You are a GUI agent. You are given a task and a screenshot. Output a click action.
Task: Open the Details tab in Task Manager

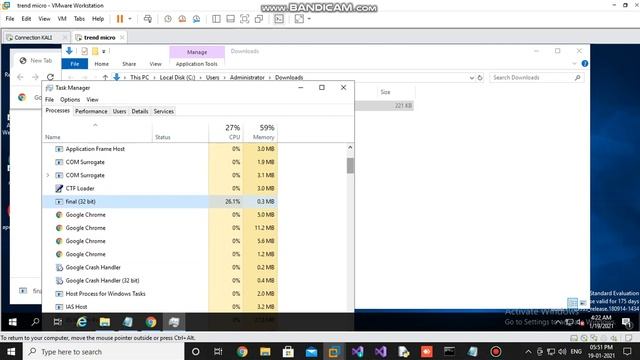coord(140,111)
